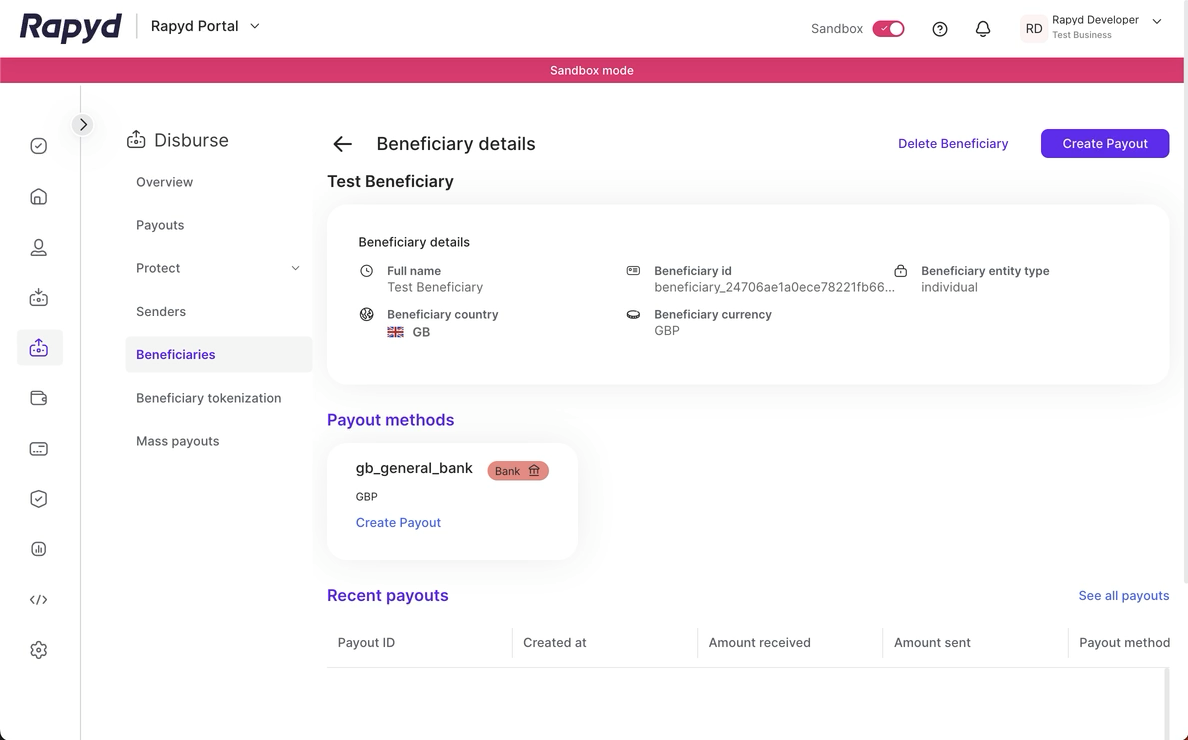Select the Home icon in the sidebar
This screenshot has height=740, width=1188.
tap(38, 196)
